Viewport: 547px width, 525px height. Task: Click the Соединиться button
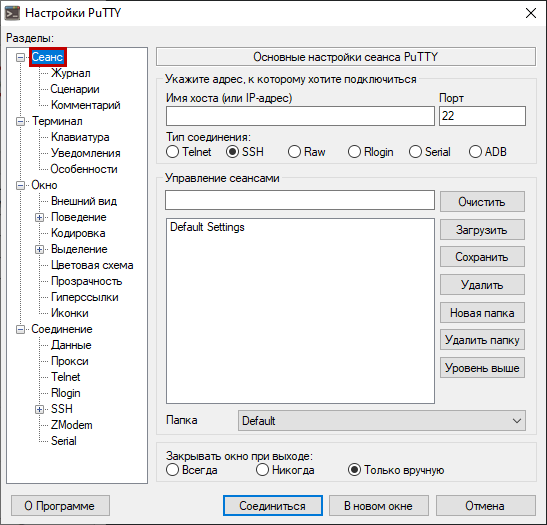coord(273,506)
